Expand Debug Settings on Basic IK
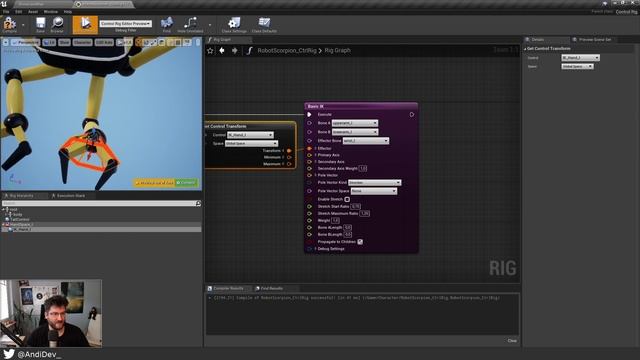 [x=316, y=249]
